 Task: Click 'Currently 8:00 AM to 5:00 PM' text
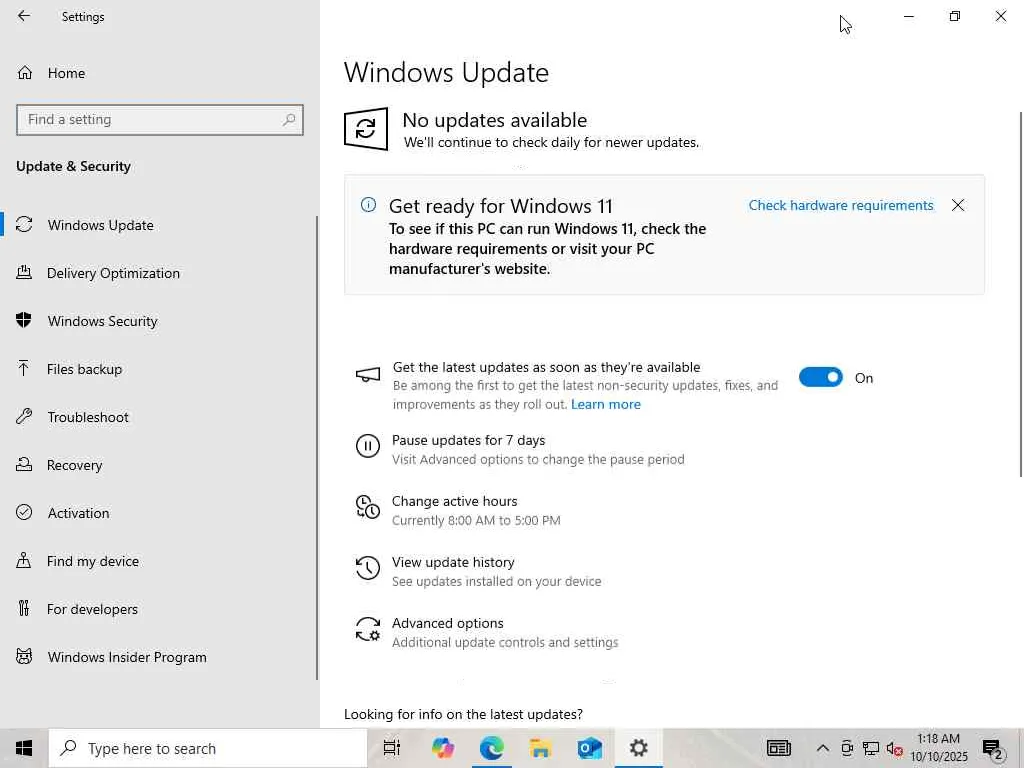click(x=476, y=520)
